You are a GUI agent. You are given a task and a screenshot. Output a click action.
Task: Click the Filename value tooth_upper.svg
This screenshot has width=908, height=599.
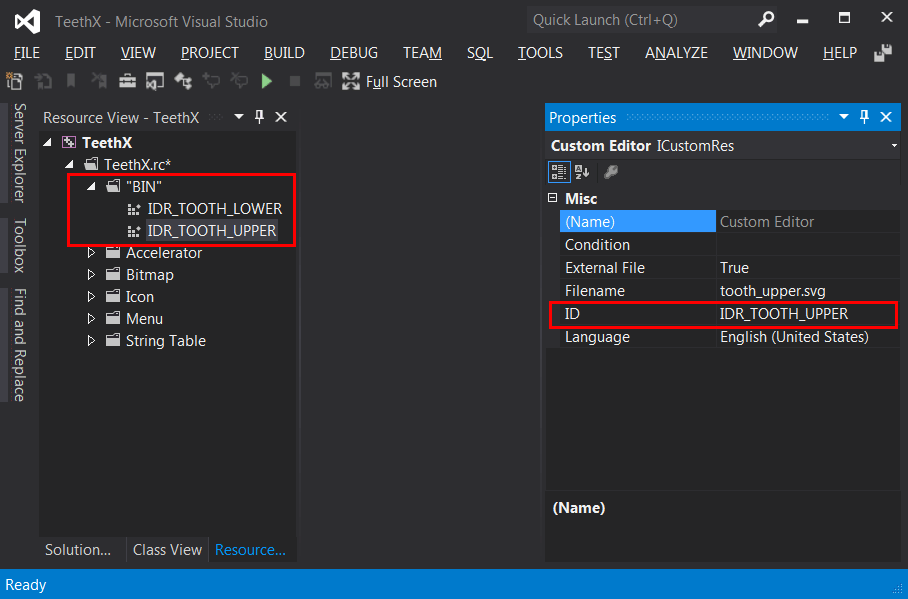click(808, 291)
